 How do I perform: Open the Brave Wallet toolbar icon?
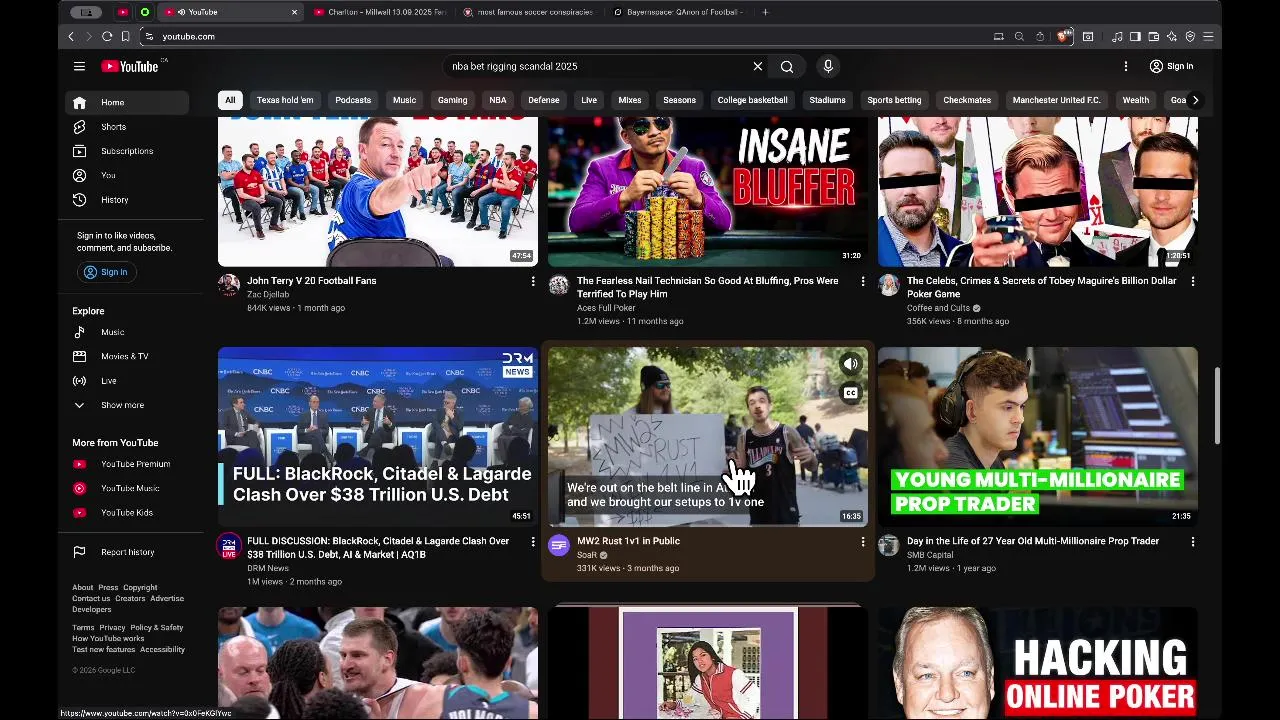[1153, 36]
